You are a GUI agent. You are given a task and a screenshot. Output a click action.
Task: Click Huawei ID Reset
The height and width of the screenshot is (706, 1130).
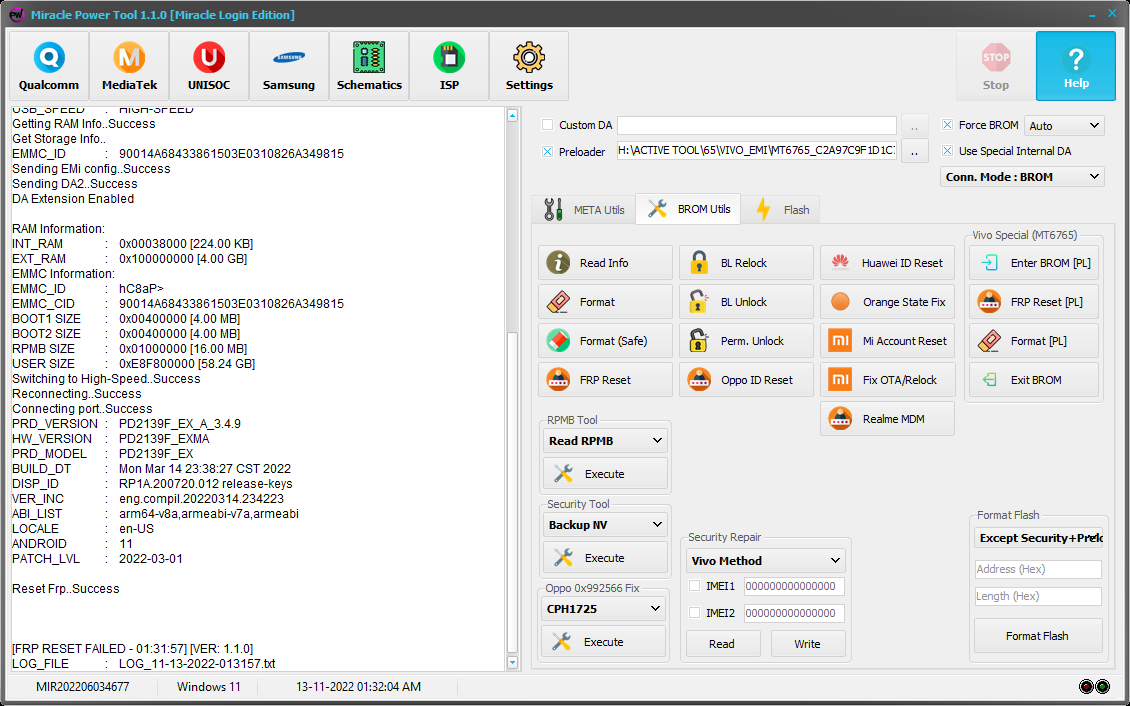(888, 263)
